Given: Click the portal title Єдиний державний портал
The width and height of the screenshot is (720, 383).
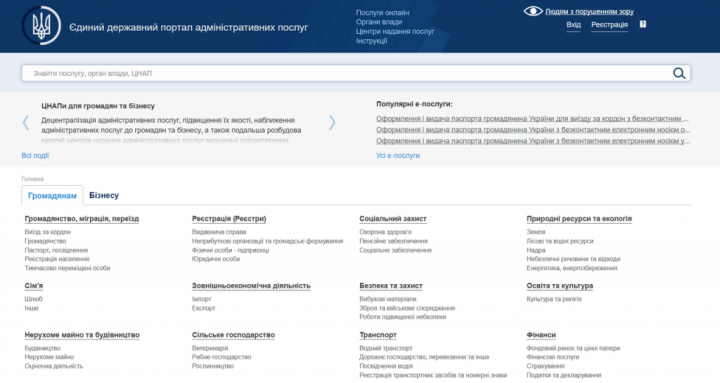Looking at the screenshot, I should pyautogui.click(x=188, y=28).
